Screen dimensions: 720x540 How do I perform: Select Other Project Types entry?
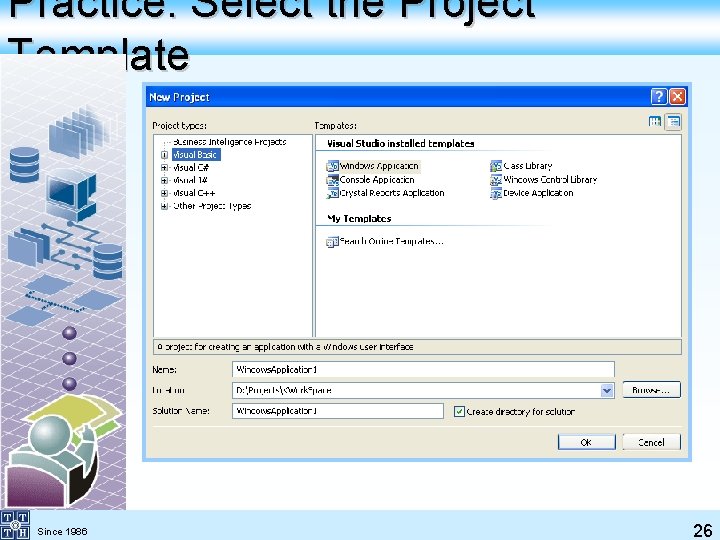click(x=212, y=206)
